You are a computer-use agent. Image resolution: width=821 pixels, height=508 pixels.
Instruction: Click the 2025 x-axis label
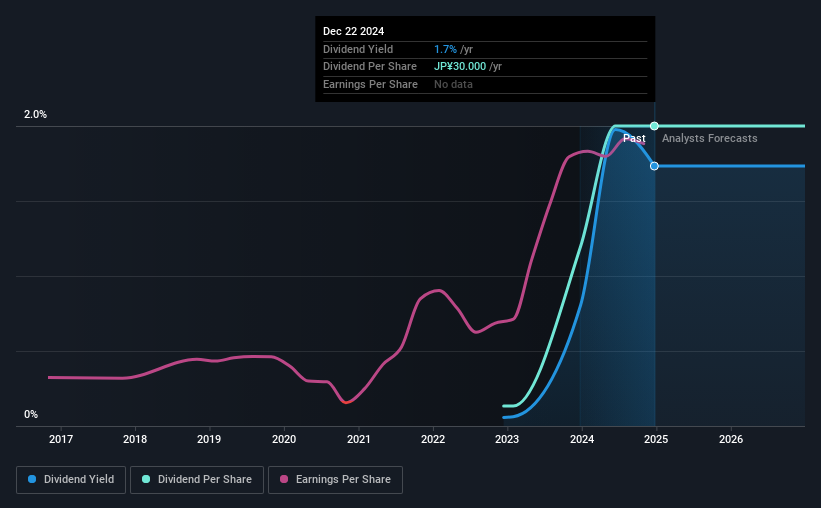coord(656,439)
